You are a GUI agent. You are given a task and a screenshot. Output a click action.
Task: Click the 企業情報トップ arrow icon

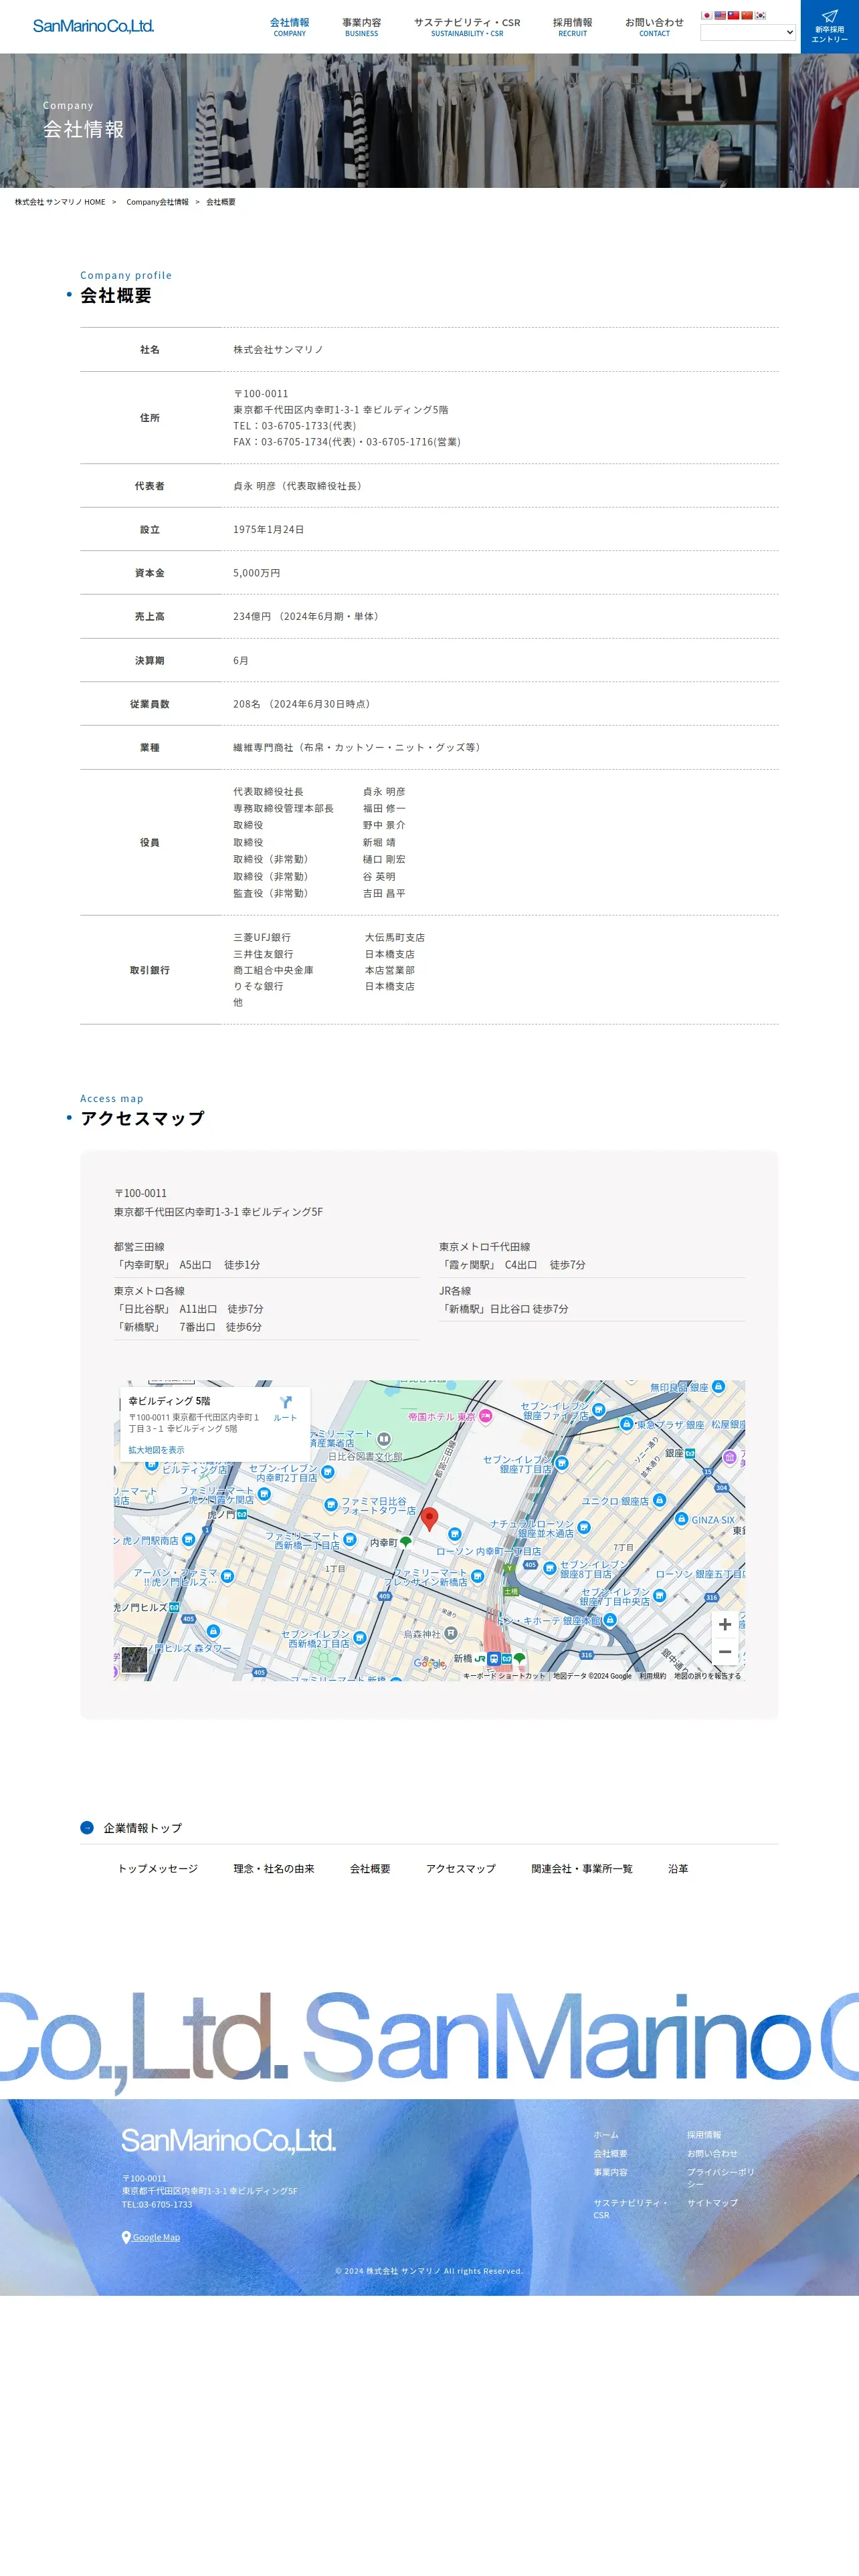(87, 1828)
